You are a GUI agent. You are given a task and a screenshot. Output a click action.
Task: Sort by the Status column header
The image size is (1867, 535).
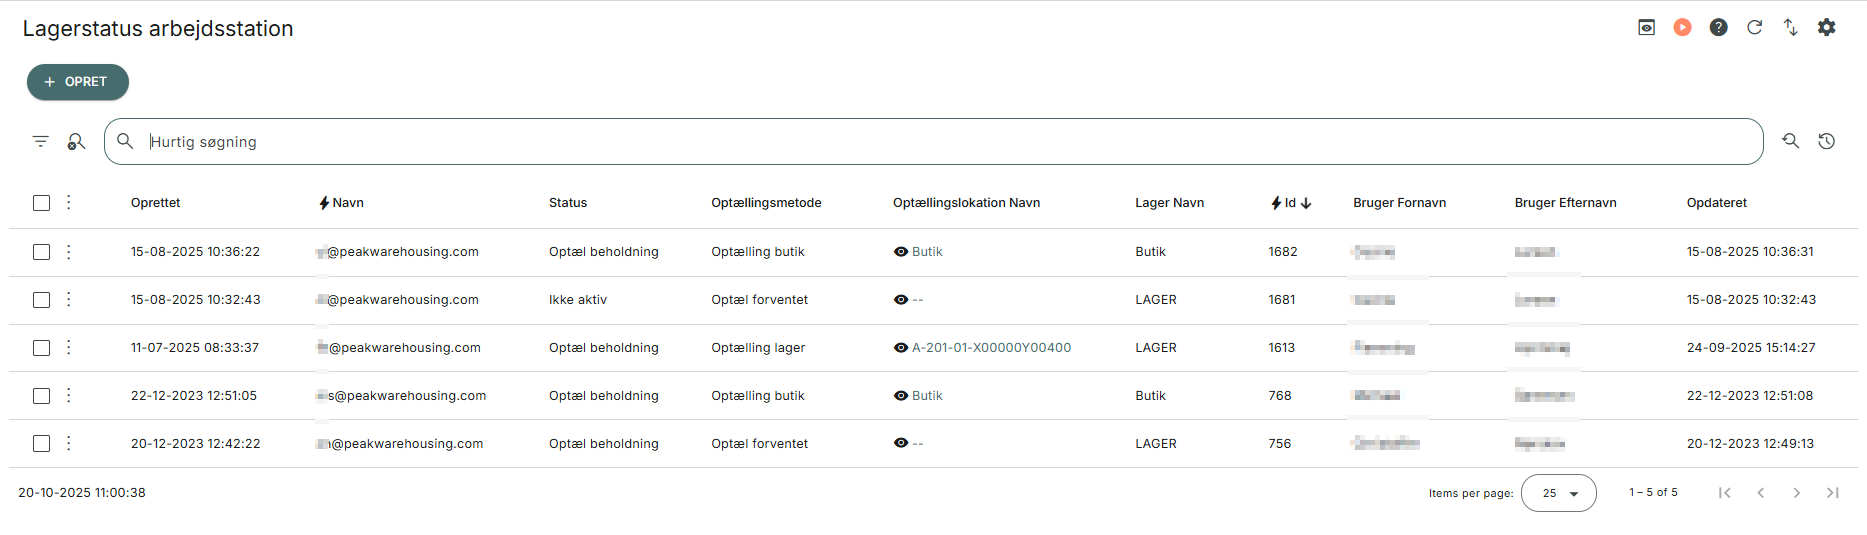coord(568,203)
